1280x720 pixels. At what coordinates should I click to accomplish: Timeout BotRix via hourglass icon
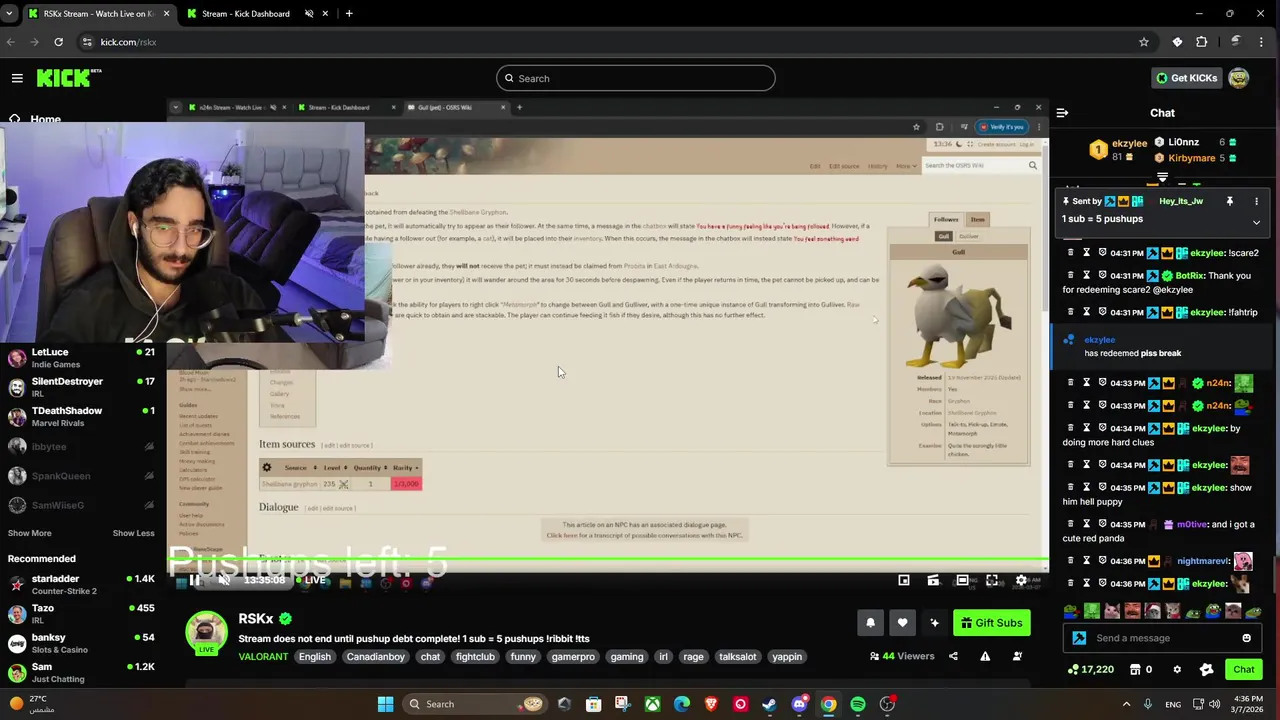tap(1087, 275)
